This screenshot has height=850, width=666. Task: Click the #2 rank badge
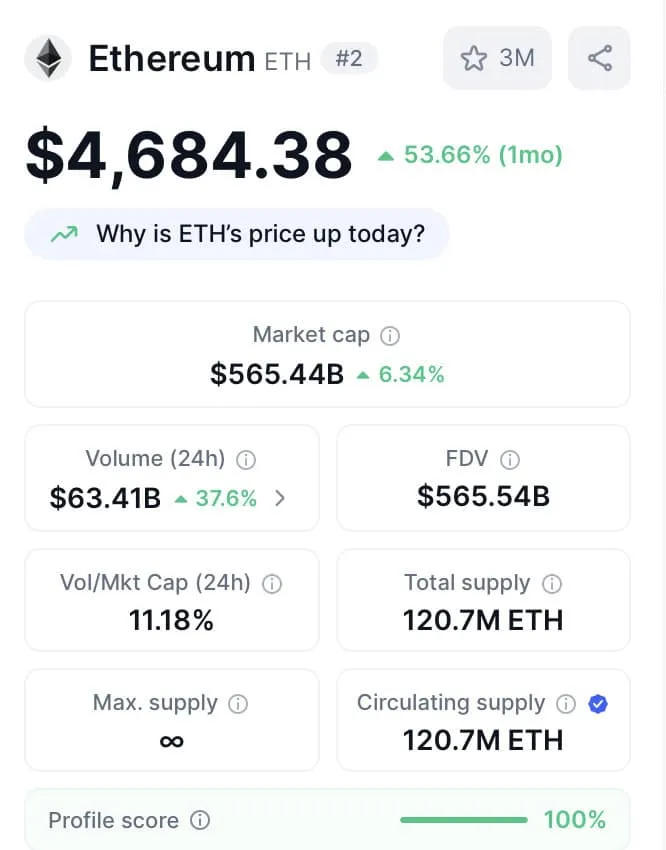click(348, 58)
